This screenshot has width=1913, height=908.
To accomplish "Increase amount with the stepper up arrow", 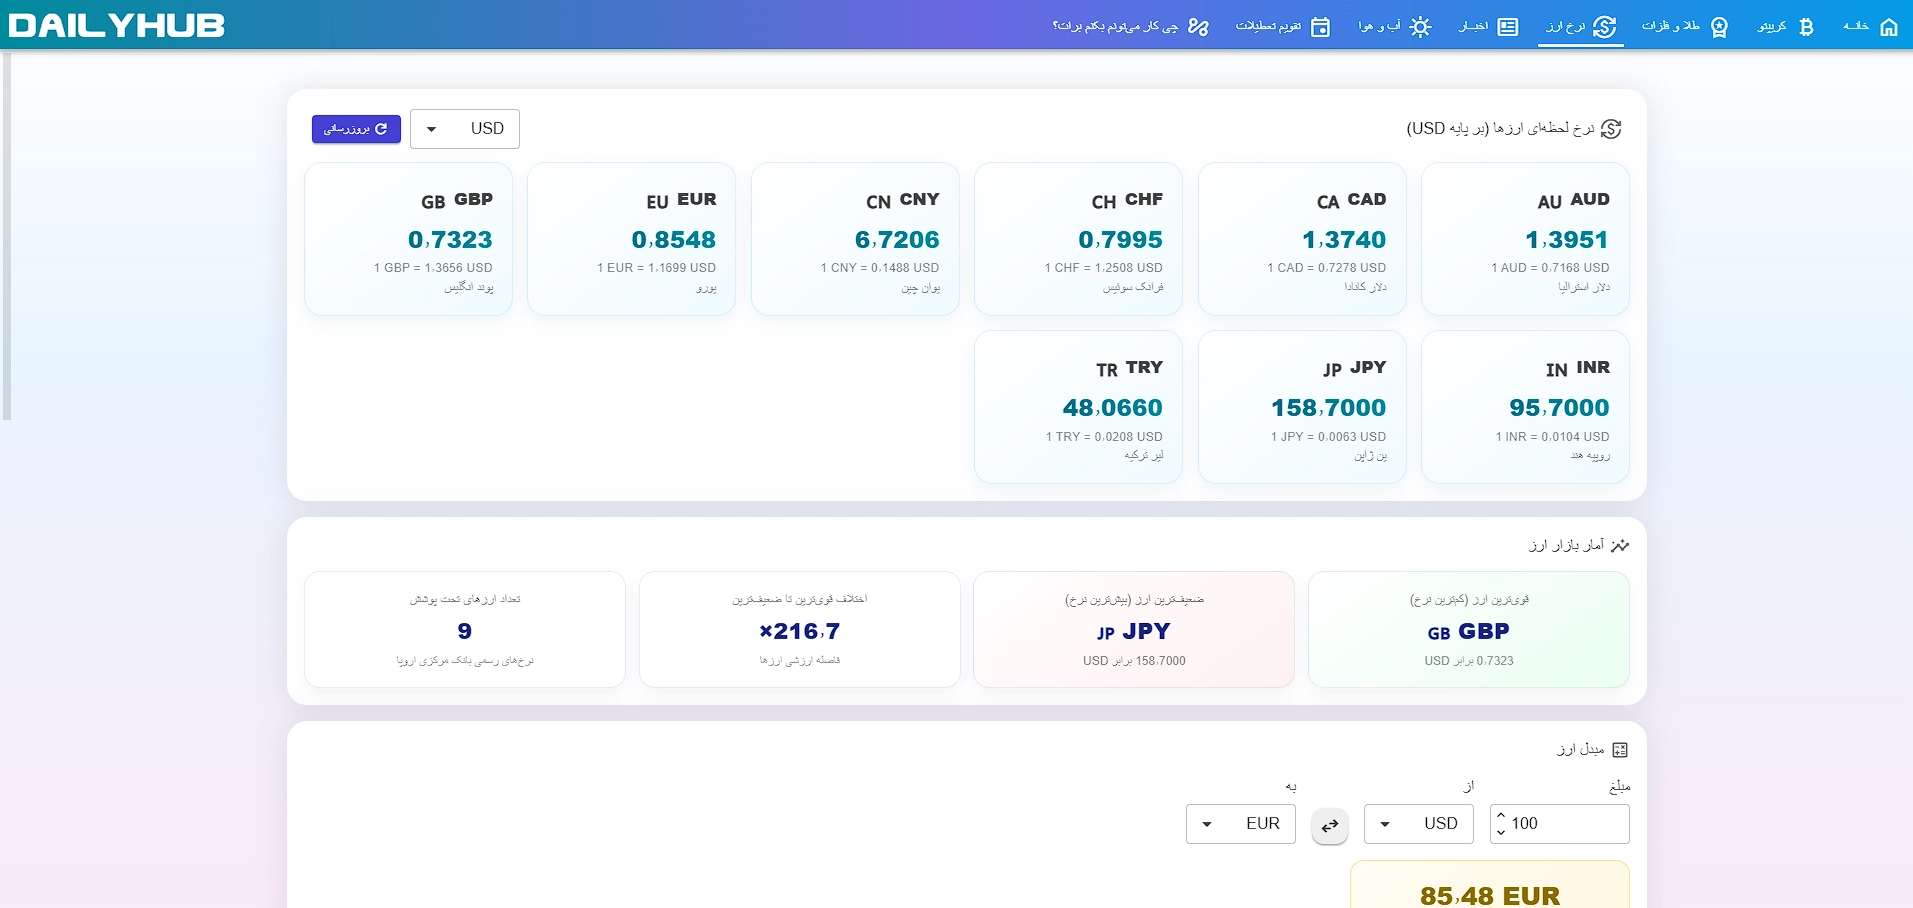I will tap(1501, 816).
